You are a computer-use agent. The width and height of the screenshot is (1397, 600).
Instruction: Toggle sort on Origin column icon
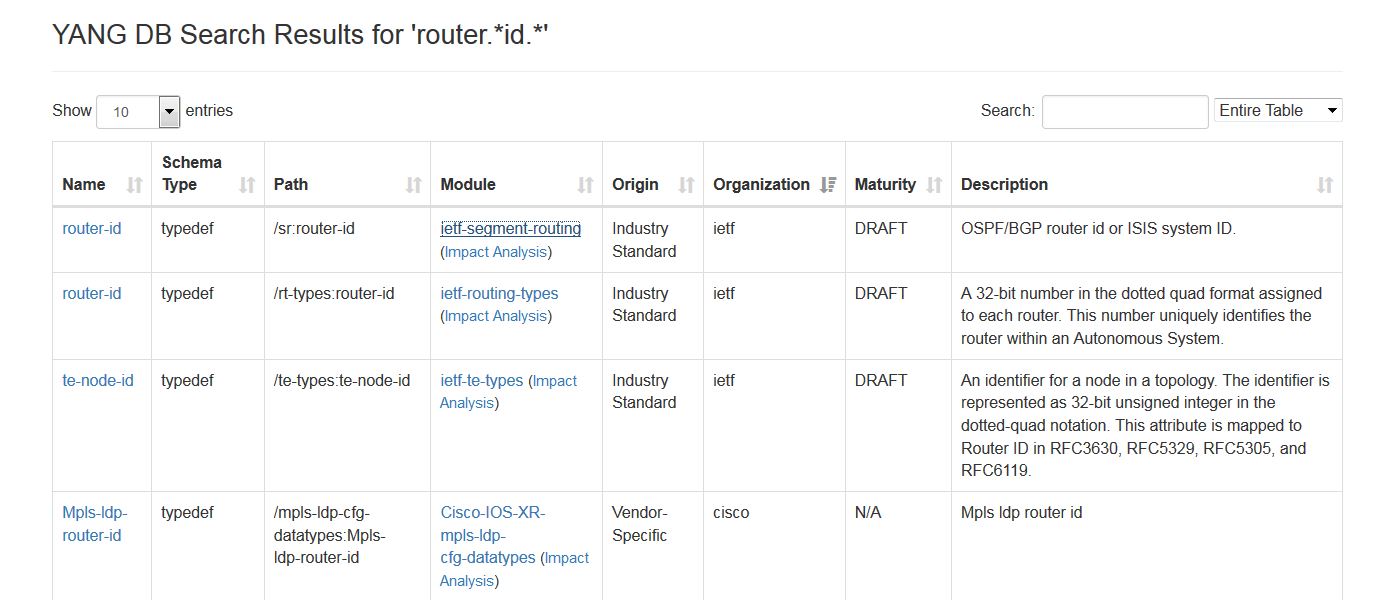(x=687, y=185)
